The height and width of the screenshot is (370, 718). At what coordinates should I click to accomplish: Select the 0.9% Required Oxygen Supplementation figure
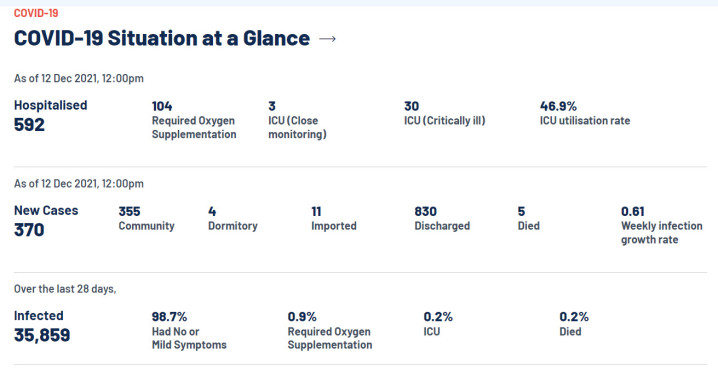pyautogui.click(x=330, y=331)
